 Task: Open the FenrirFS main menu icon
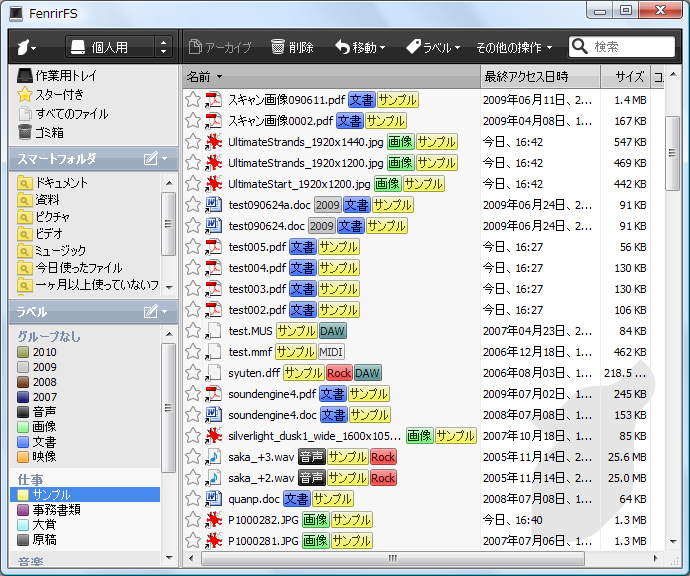pyautogui.click(x=26, y=47)
